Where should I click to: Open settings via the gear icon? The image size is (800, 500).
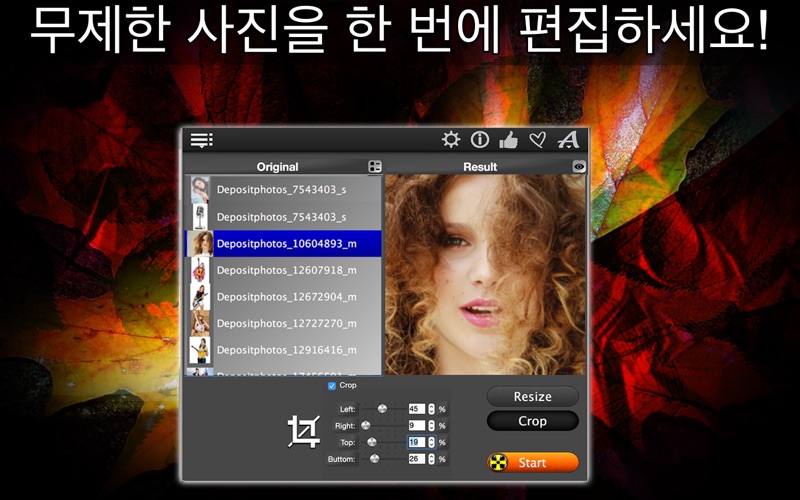(451, 139)
